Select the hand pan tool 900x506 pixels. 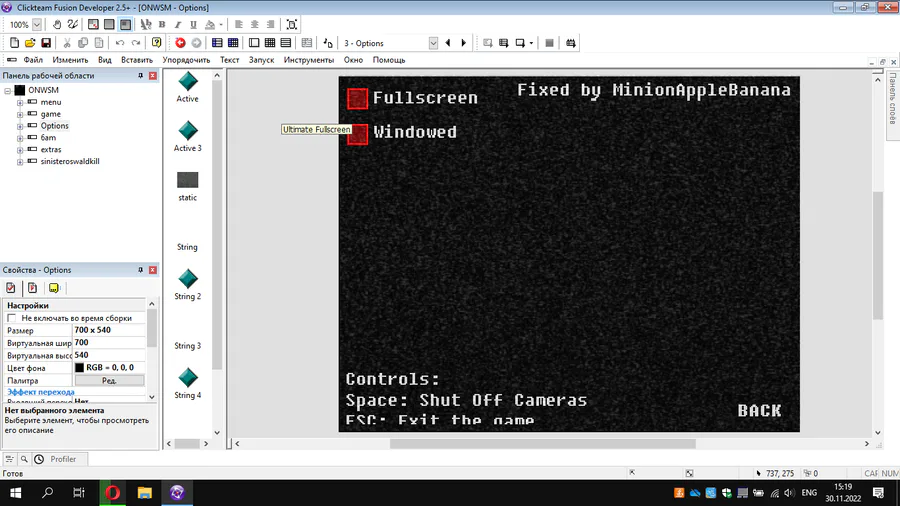click(57, 25)
